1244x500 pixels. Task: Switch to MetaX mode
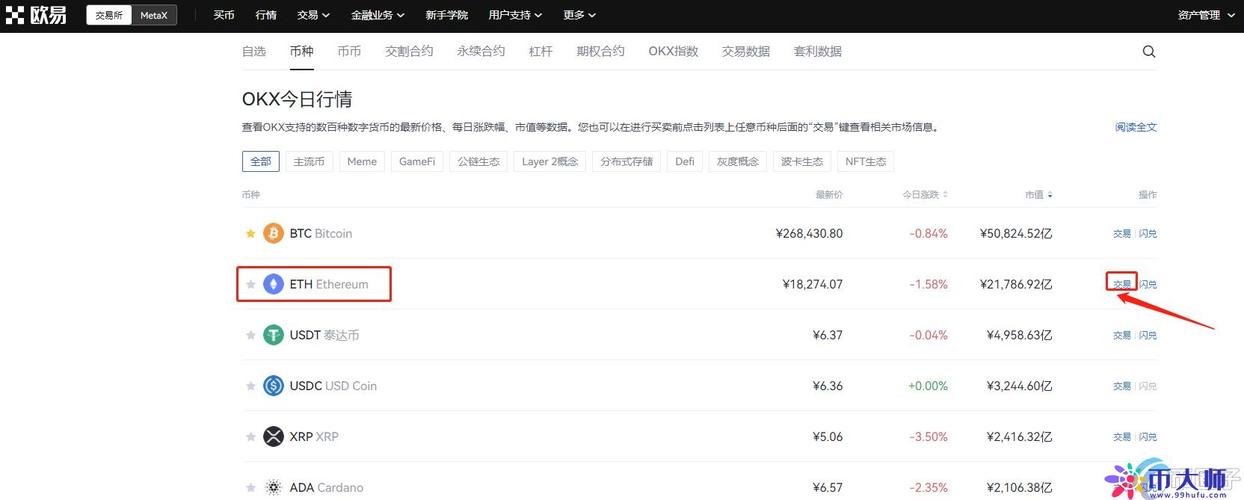pos(154,15)
